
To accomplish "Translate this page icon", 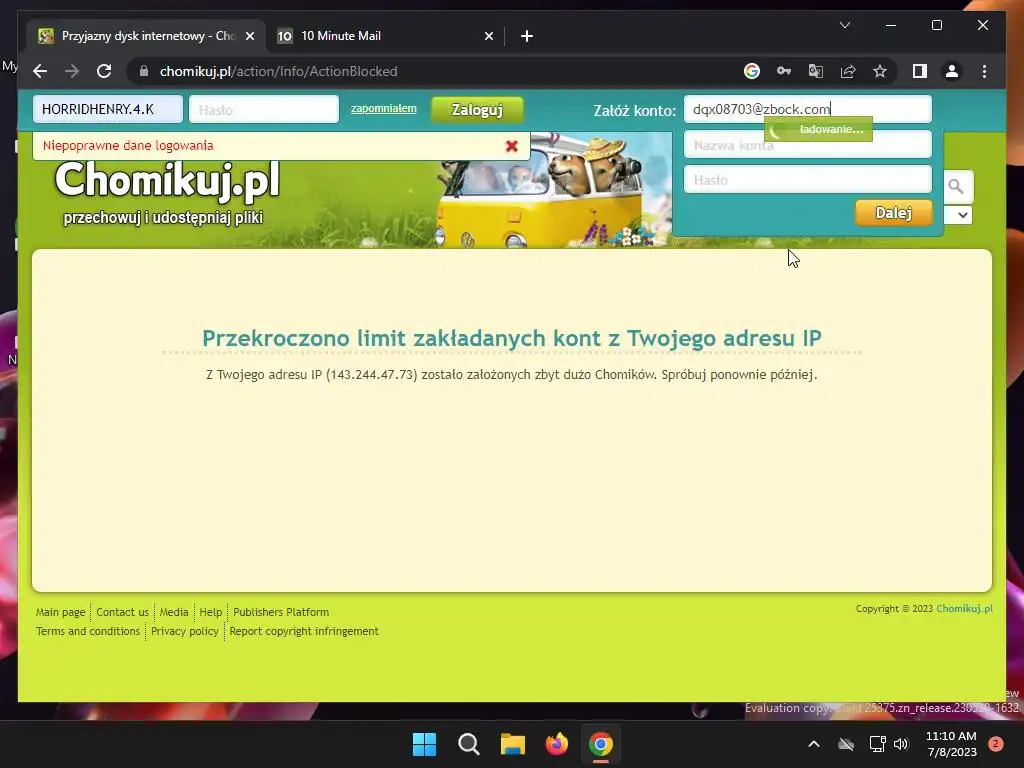I will (816, 71).
